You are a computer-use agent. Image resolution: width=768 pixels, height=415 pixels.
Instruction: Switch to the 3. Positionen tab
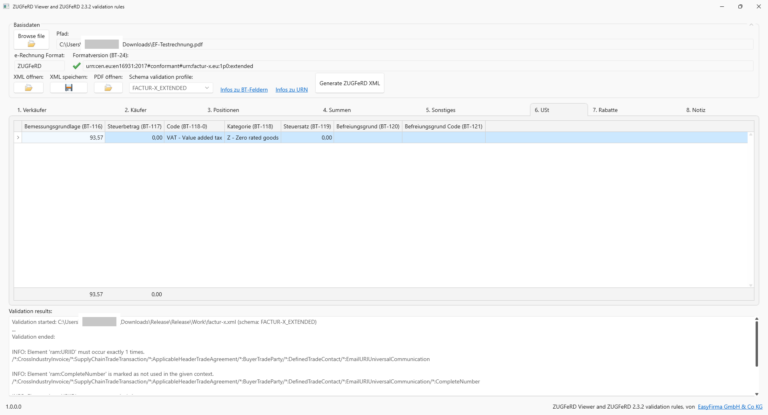[223, 110]
